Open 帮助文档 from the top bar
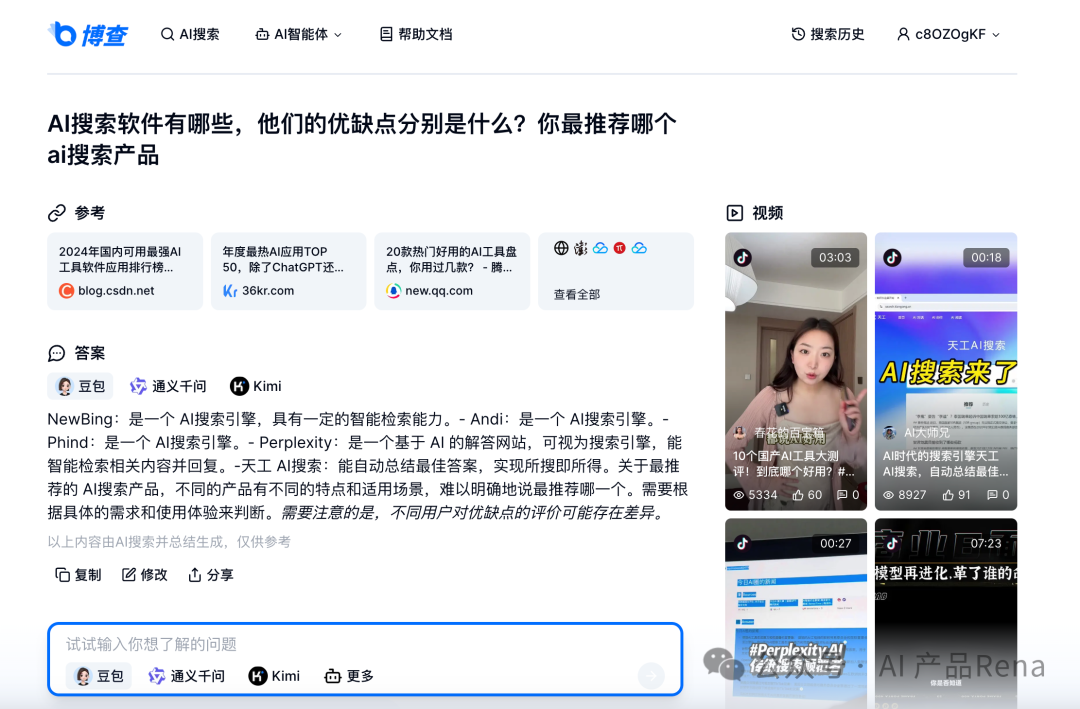 (x=415, y=33)
